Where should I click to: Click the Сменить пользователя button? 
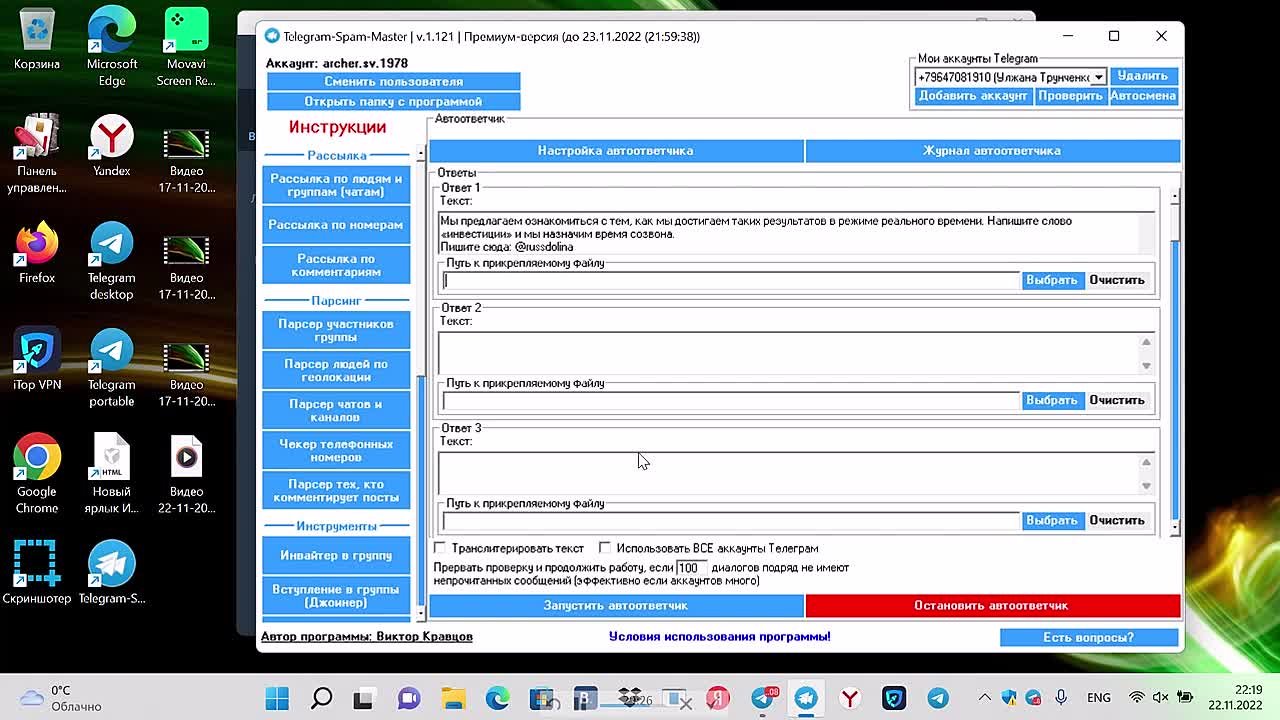click(x=393, y=81)
